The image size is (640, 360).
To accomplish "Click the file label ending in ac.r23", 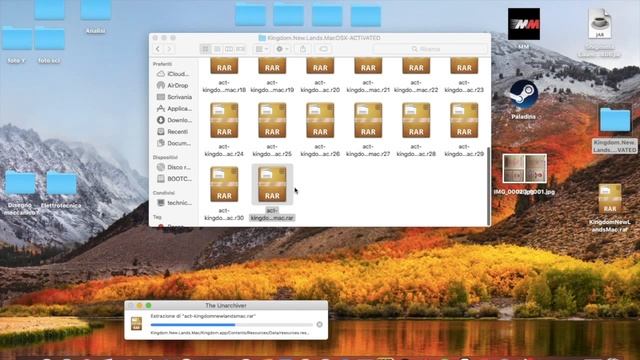I will [x=464, y=86].
